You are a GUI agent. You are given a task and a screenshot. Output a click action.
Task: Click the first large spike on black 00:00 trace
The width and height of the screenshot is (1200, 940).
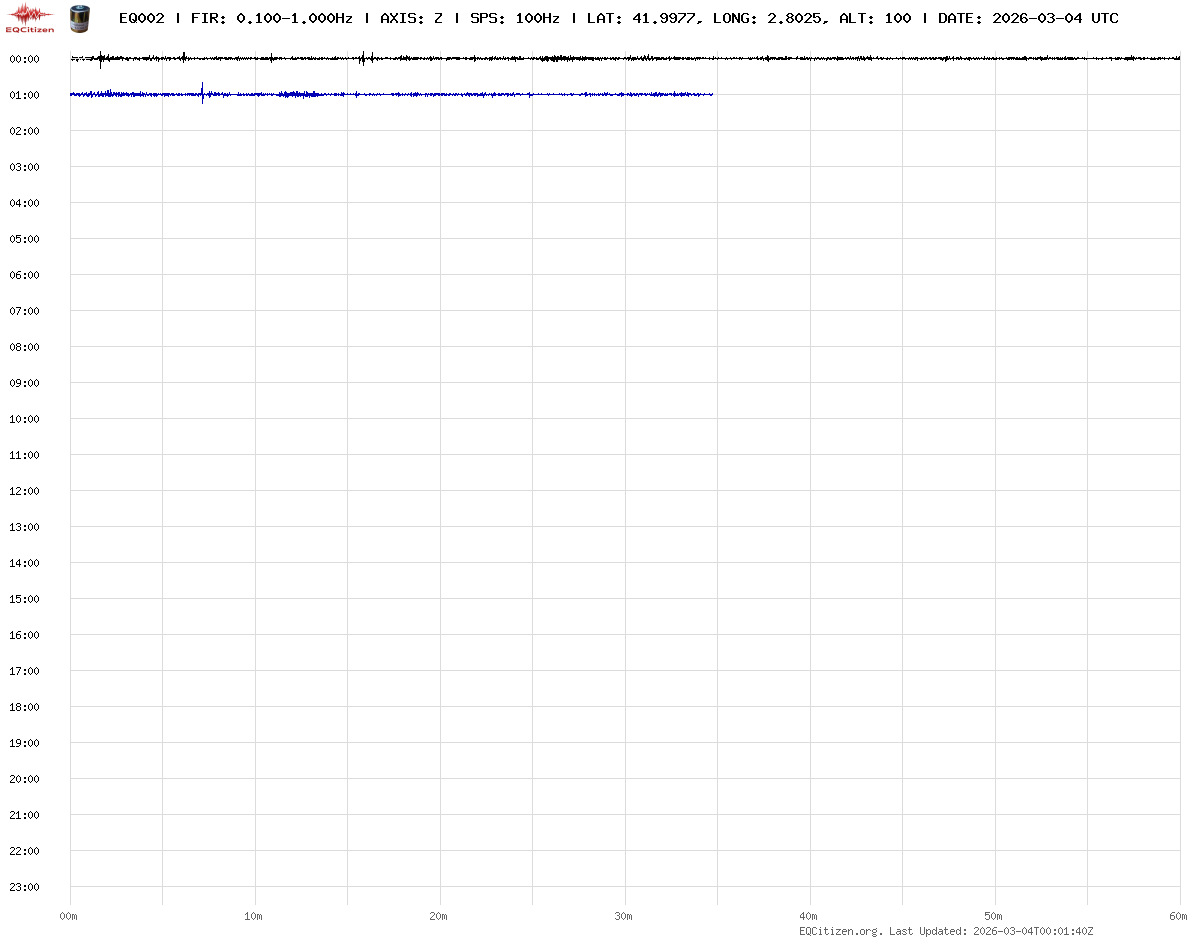tap(100, 59)
